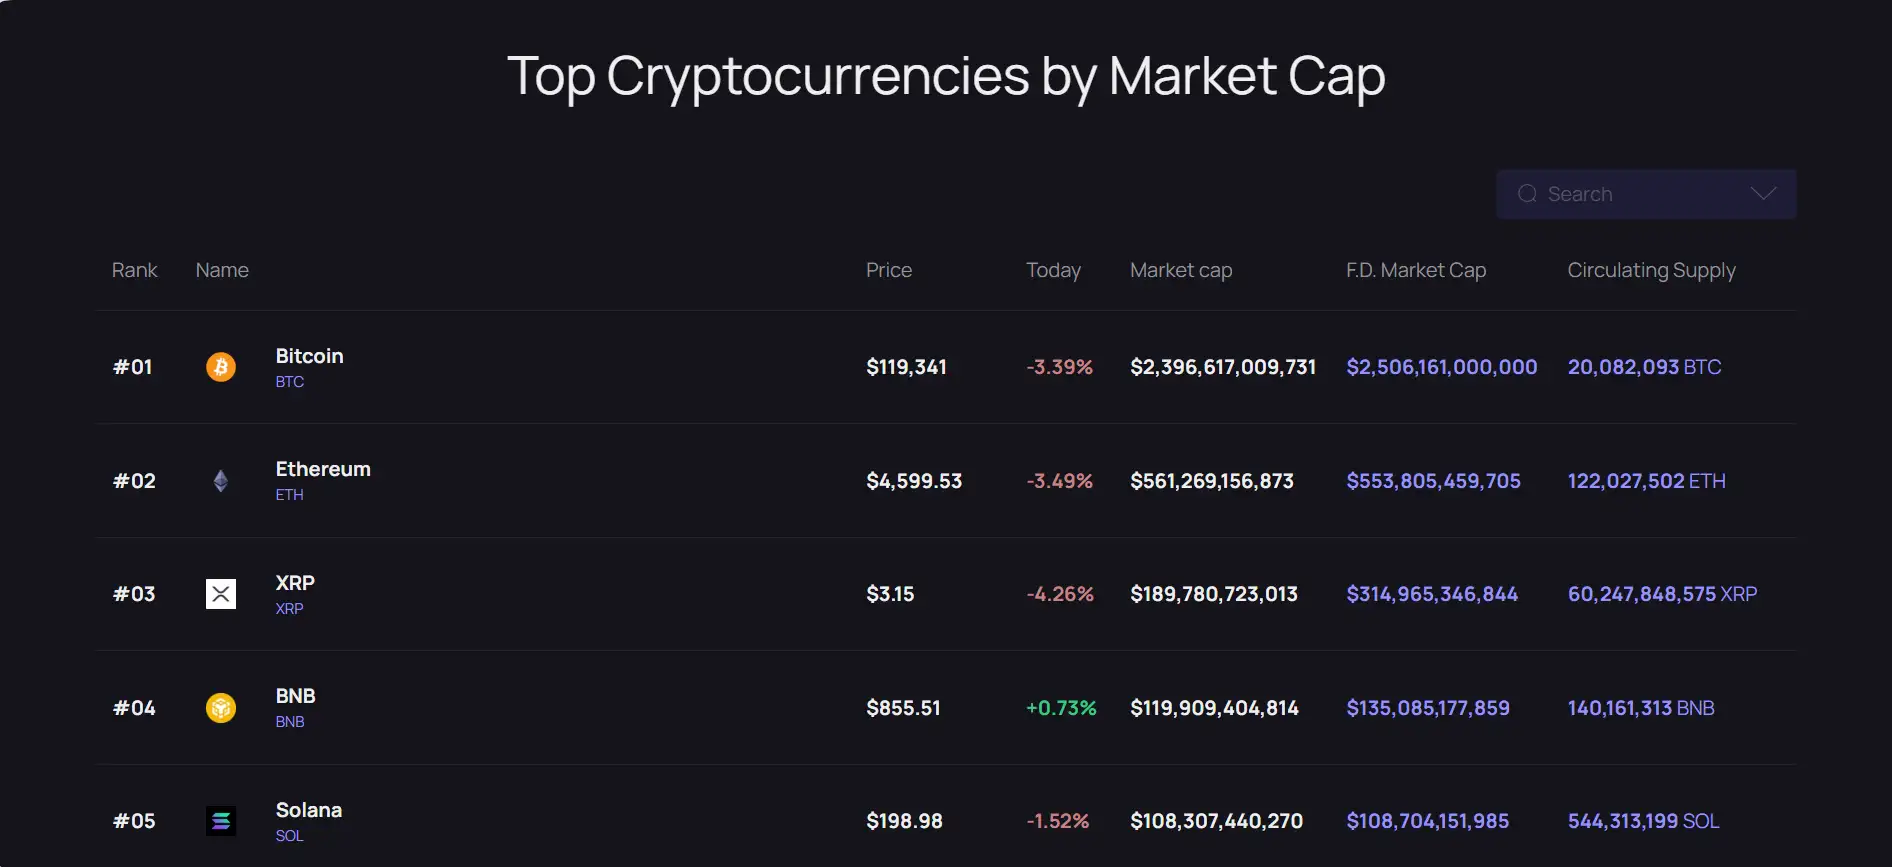Click the BNB ticker symbol label
This screenshot has width=1892, height=867.
(290, 722)
